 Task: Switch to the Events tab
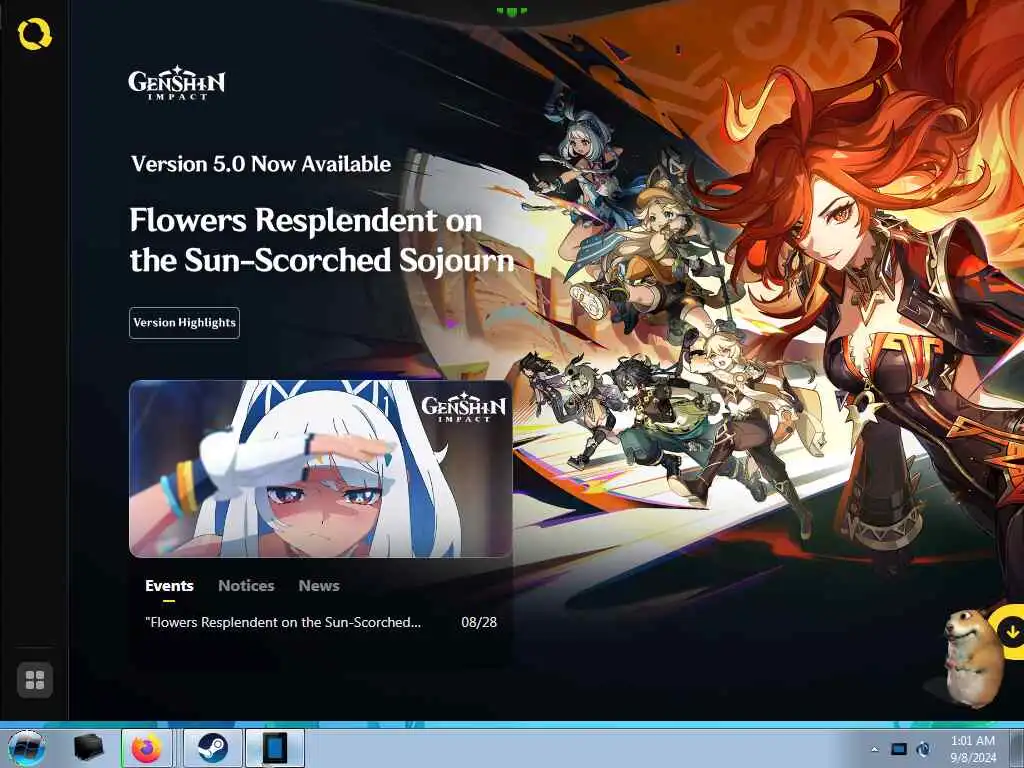(x=169, y=586)
